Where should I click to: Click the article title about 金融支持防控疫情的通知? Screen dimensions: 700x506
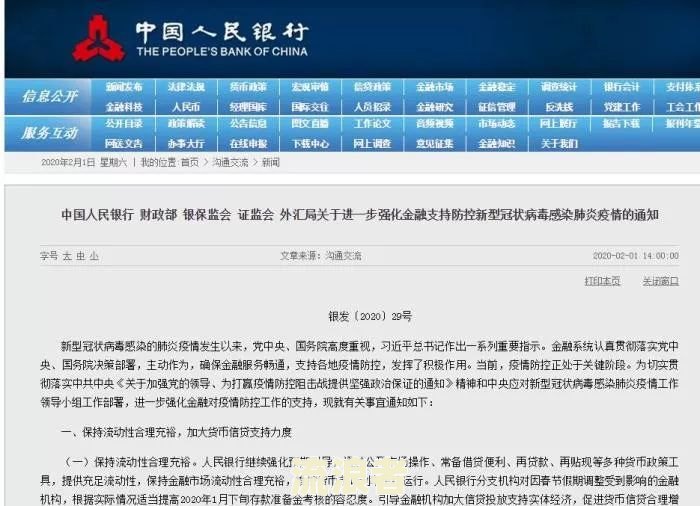(x=360, y=215)
